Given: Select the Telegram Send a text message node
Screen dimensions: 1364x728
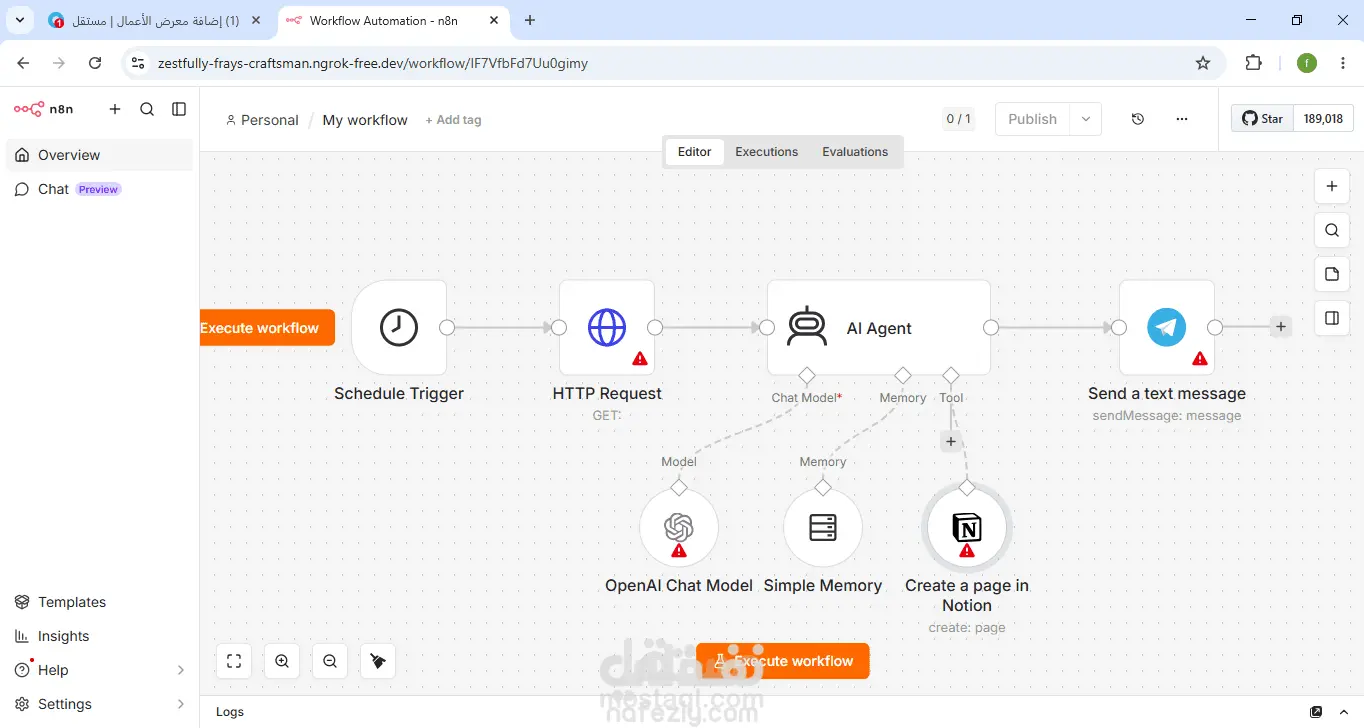Looking at the screenshot, I should [x=1167, y=327].
